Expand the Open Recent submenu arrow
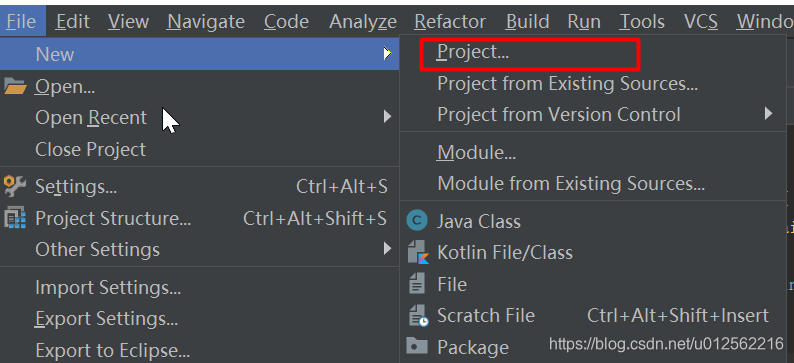The width and height of the screenshot is (794, 363). [387, 117]
